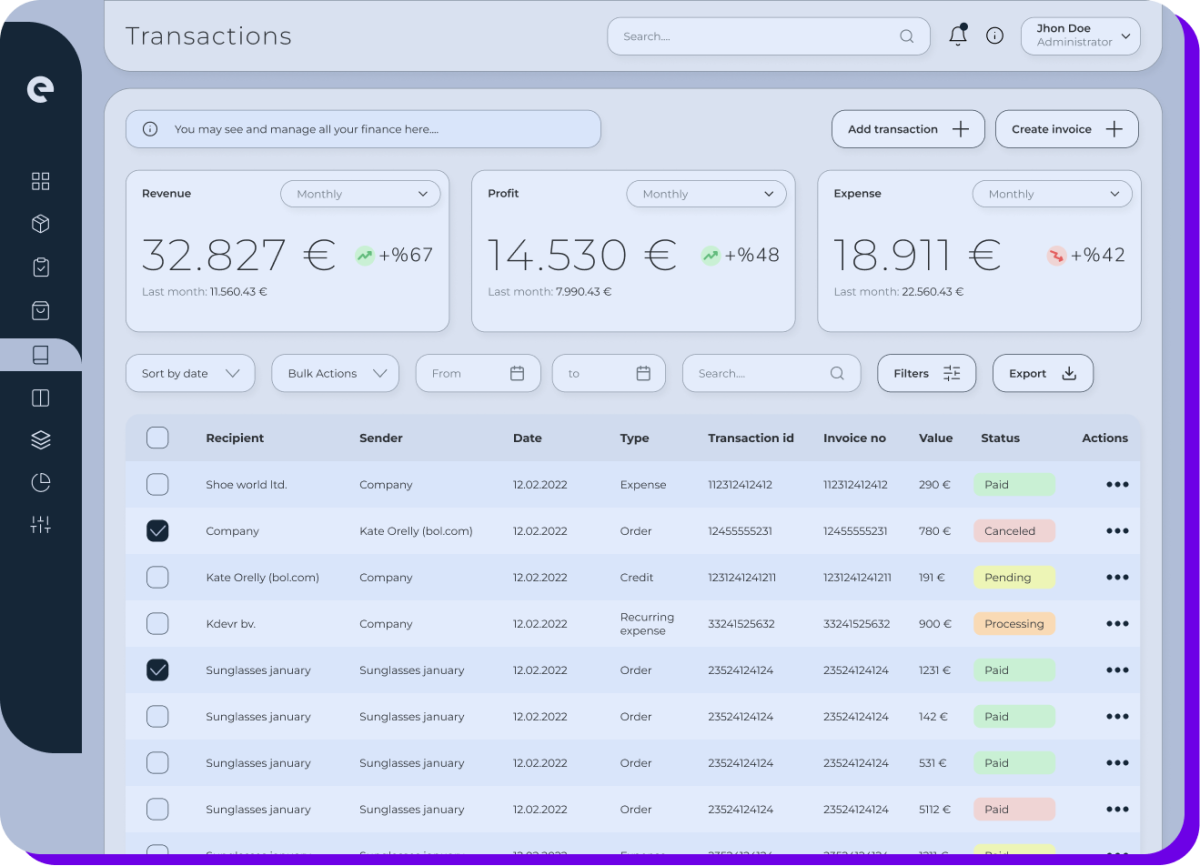Image resolution: width=1200 pixels, height=866 pixels.
Task: Click the Add transaction button
Action: click(x=907, y=128)
